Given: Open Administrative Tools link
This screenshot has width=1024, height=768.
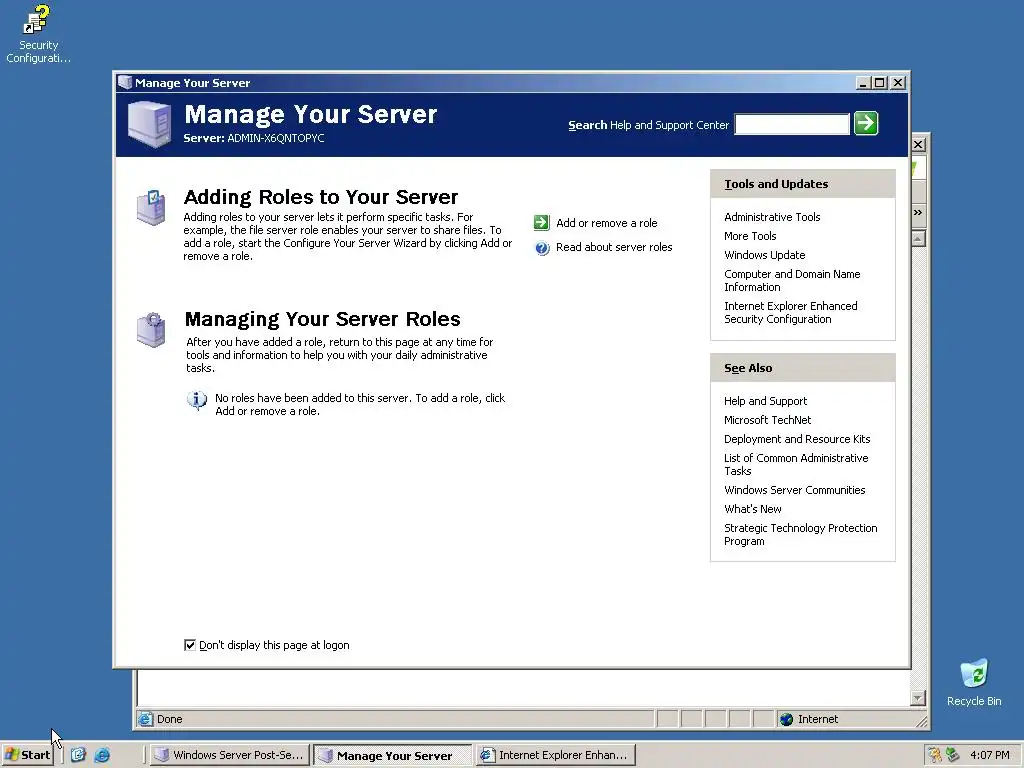Looking at the screenshot, I should (x=772, y=217).
